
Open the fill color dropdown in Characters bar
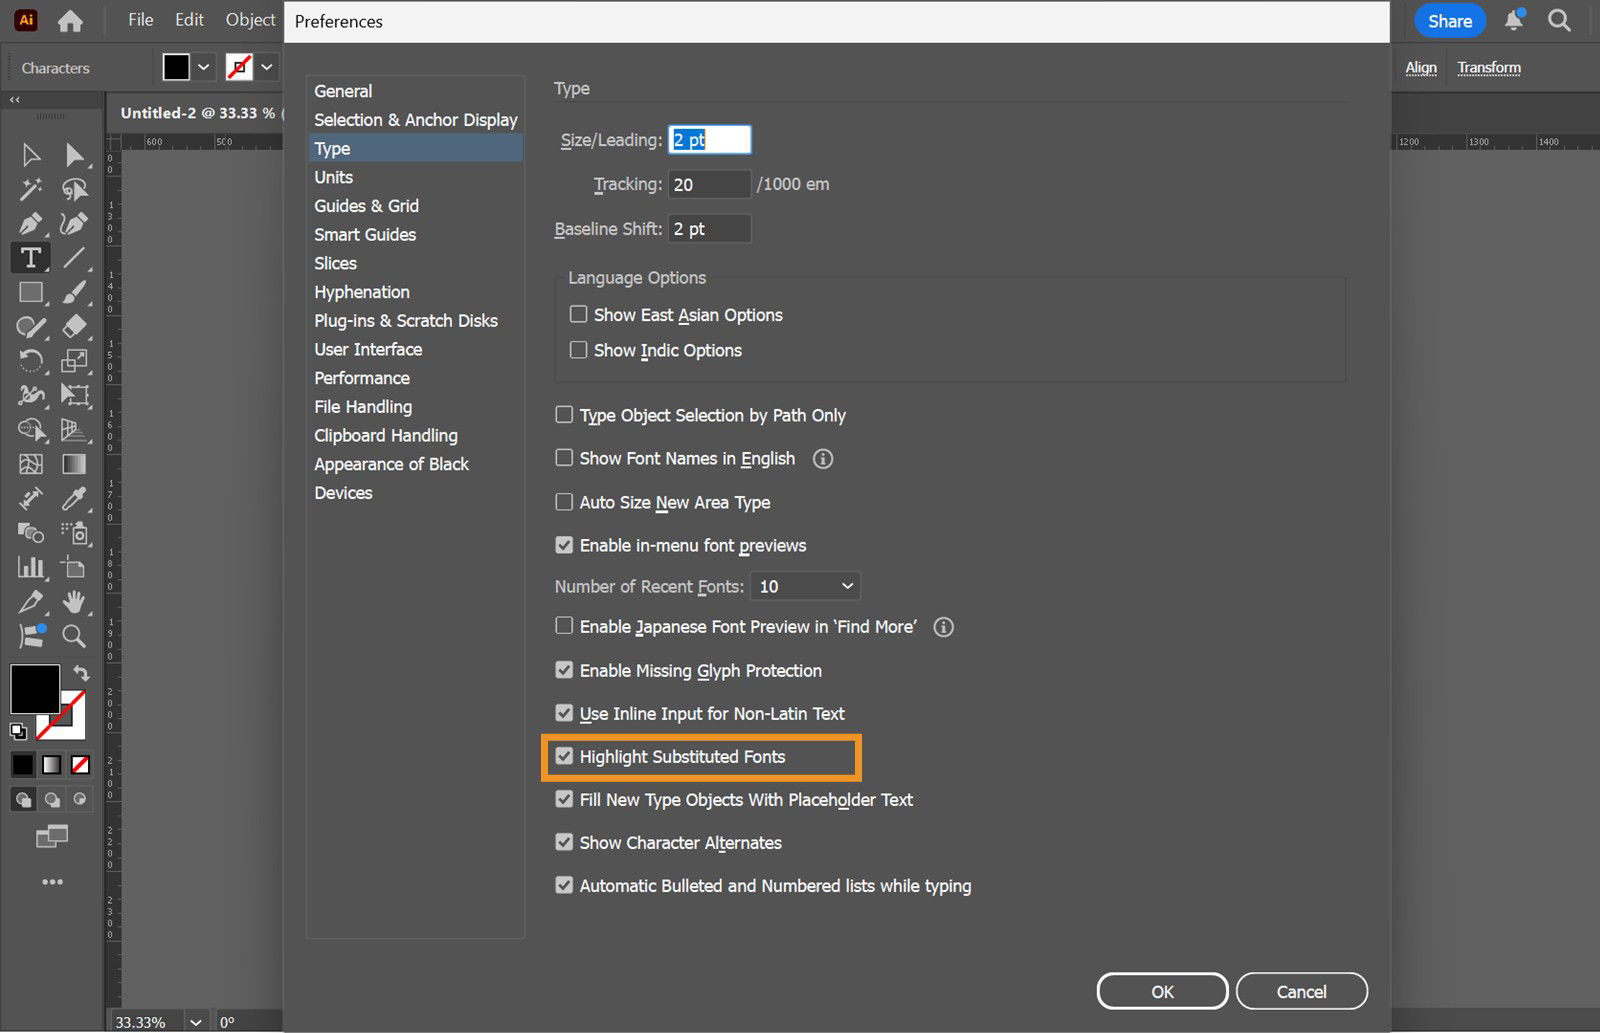pyautogui.click(x=203, y=67)
